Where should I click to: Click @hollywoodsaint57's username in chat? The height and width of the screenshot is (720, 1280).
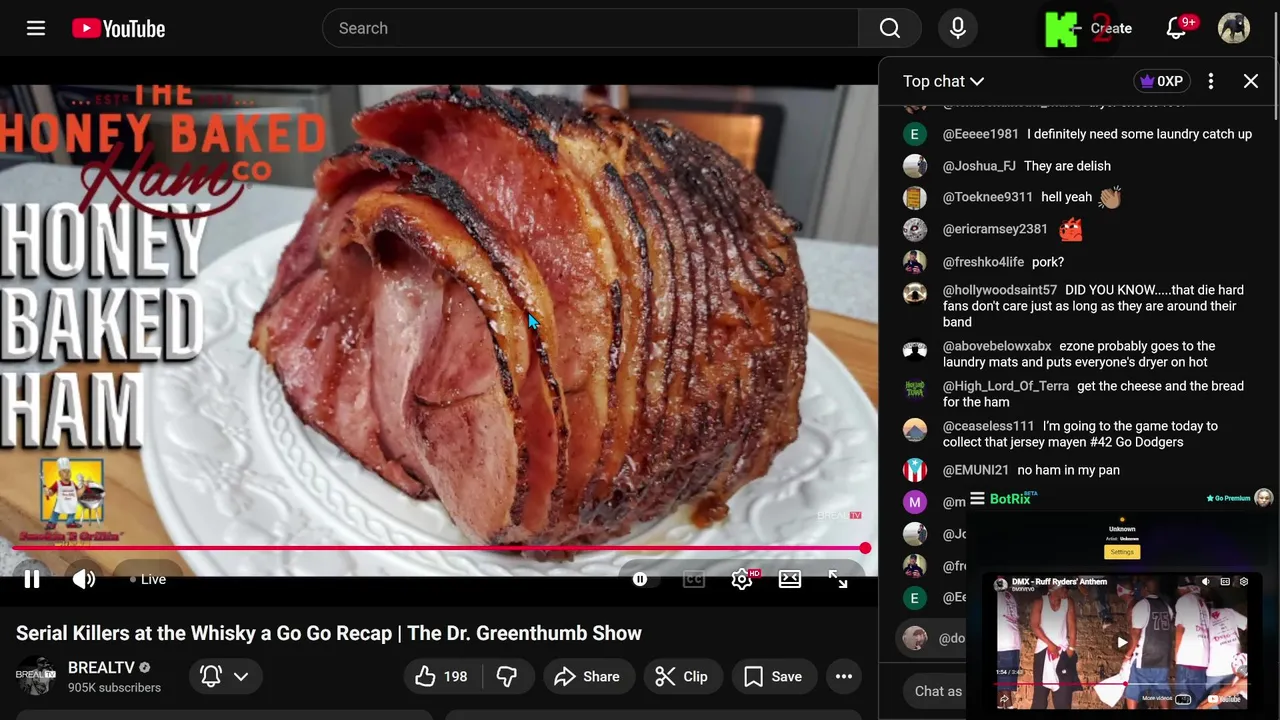(999, 290)
